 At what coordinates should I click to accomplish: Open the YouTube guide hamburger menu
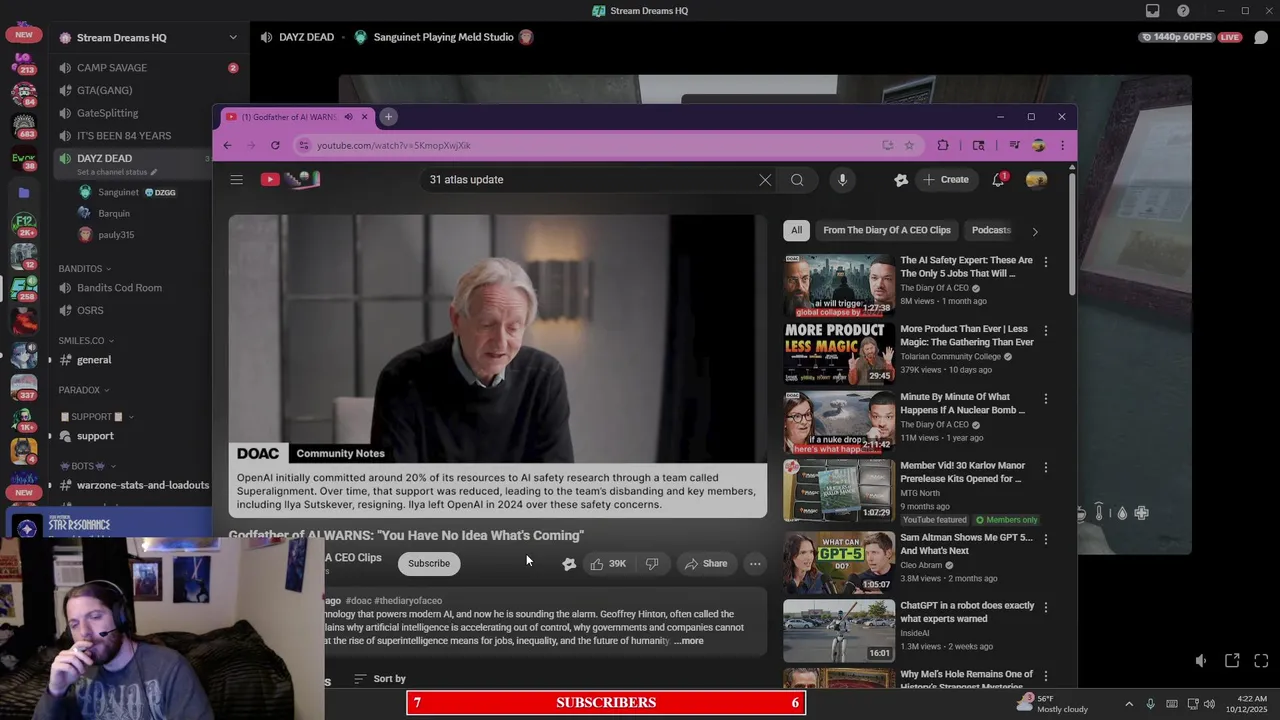[236, 180]
